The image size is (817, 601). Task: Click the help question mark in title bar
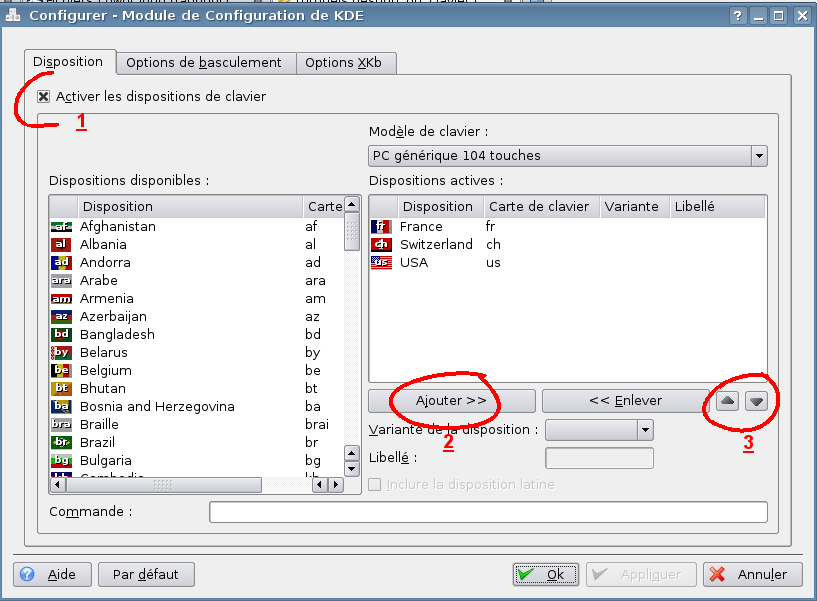pyautogui.click(x=737, y=15)
